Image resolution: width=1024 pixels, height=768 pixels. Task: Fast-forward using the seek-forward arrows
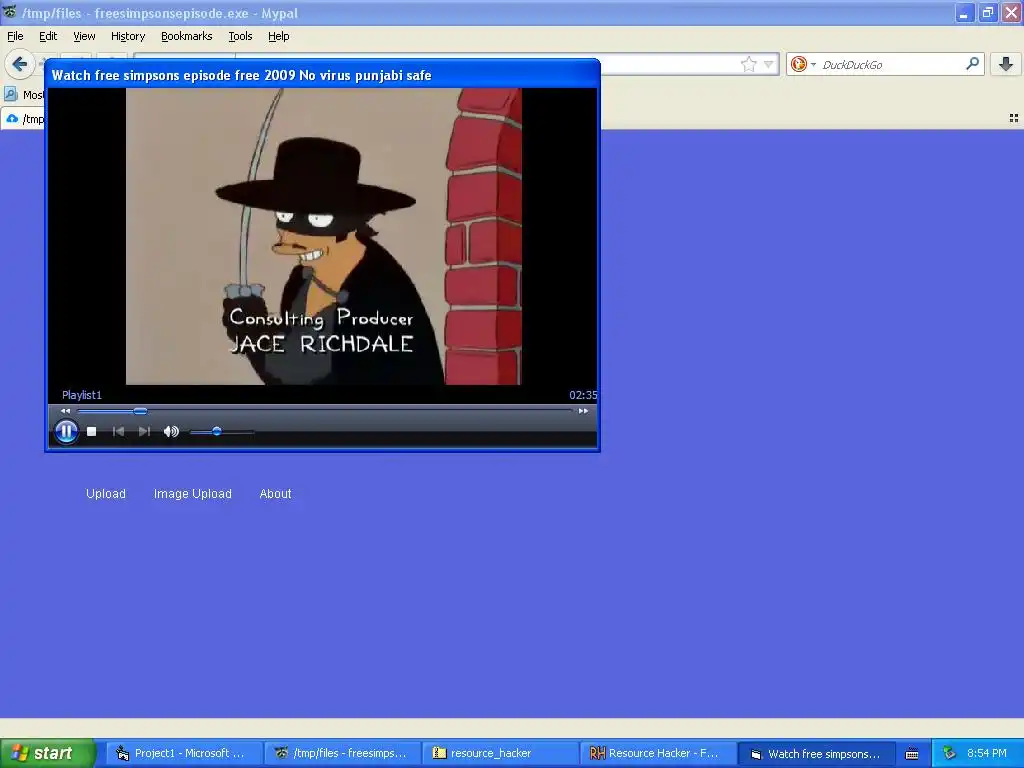tap(583, 411)
